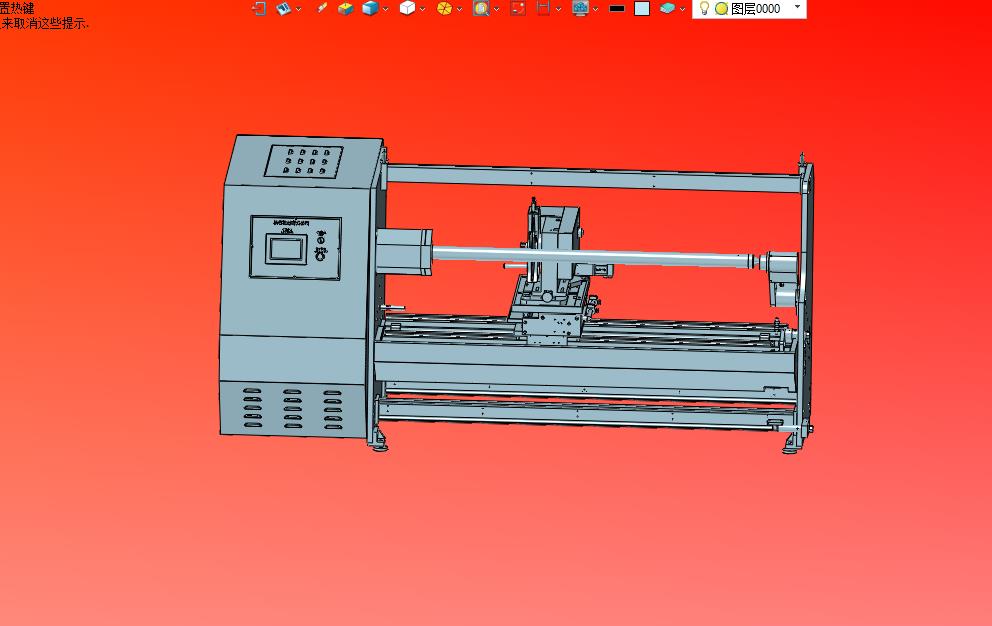Choose the blue shaded cube icon

pos(370,8)
